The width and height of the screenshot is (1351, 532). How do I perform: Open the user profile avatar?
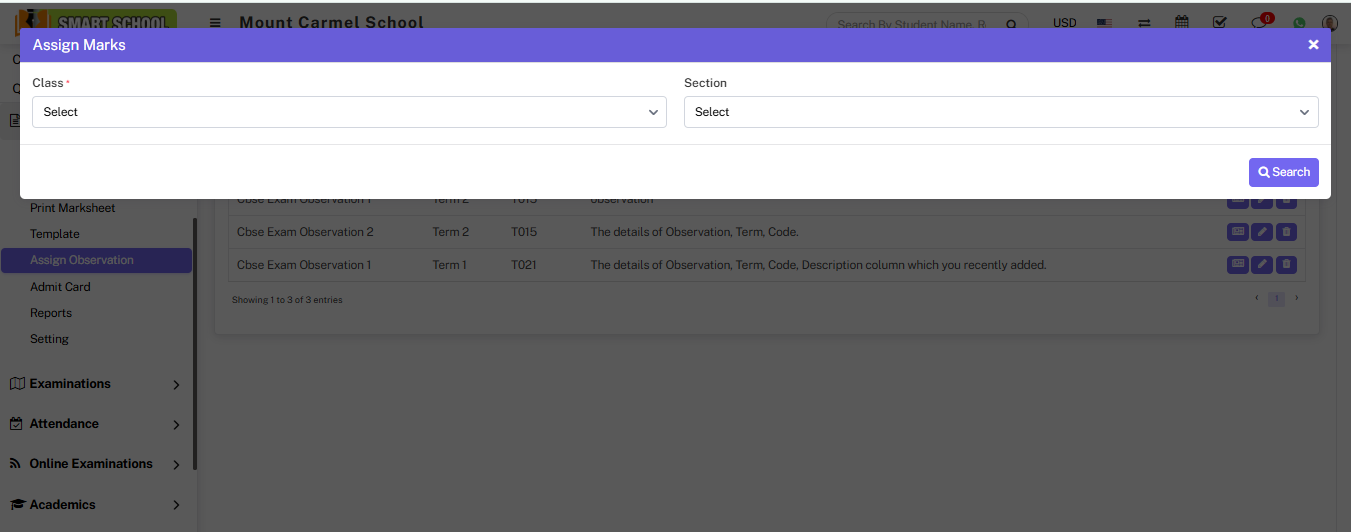tap(1329, 23)
